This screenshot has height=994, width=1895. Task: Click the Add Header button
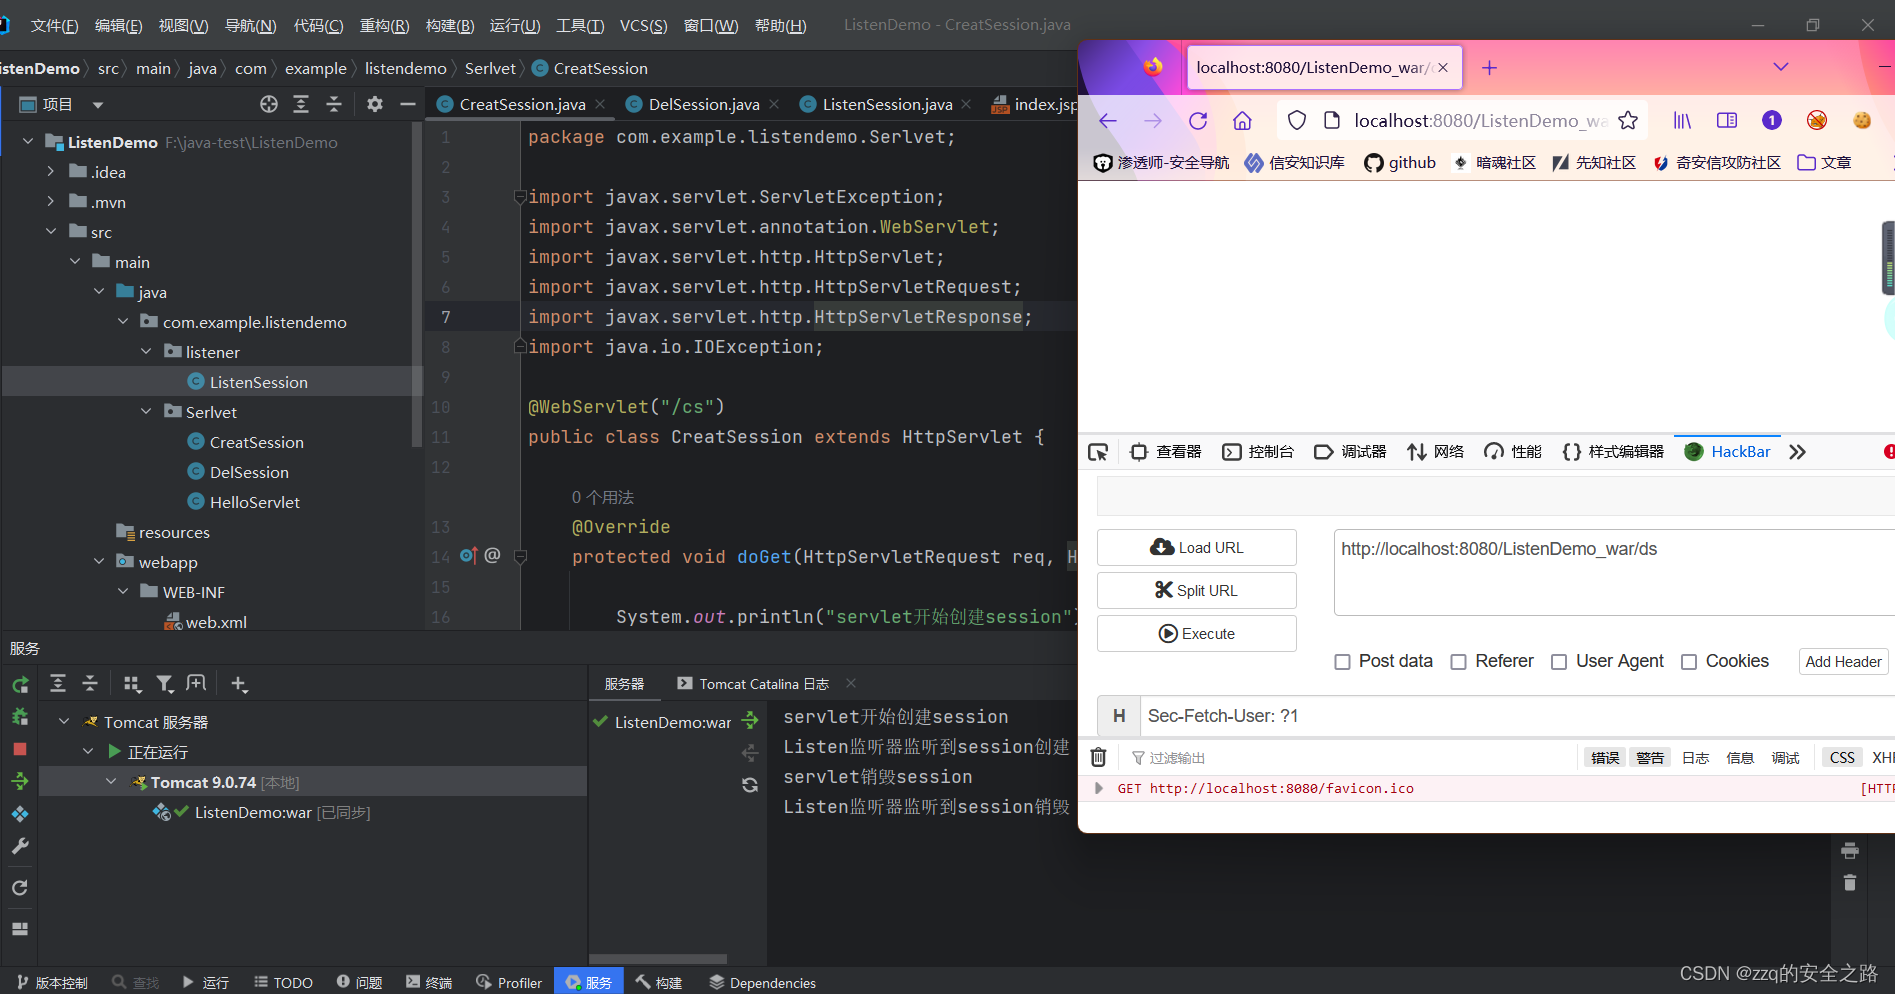click(1843, 662)
